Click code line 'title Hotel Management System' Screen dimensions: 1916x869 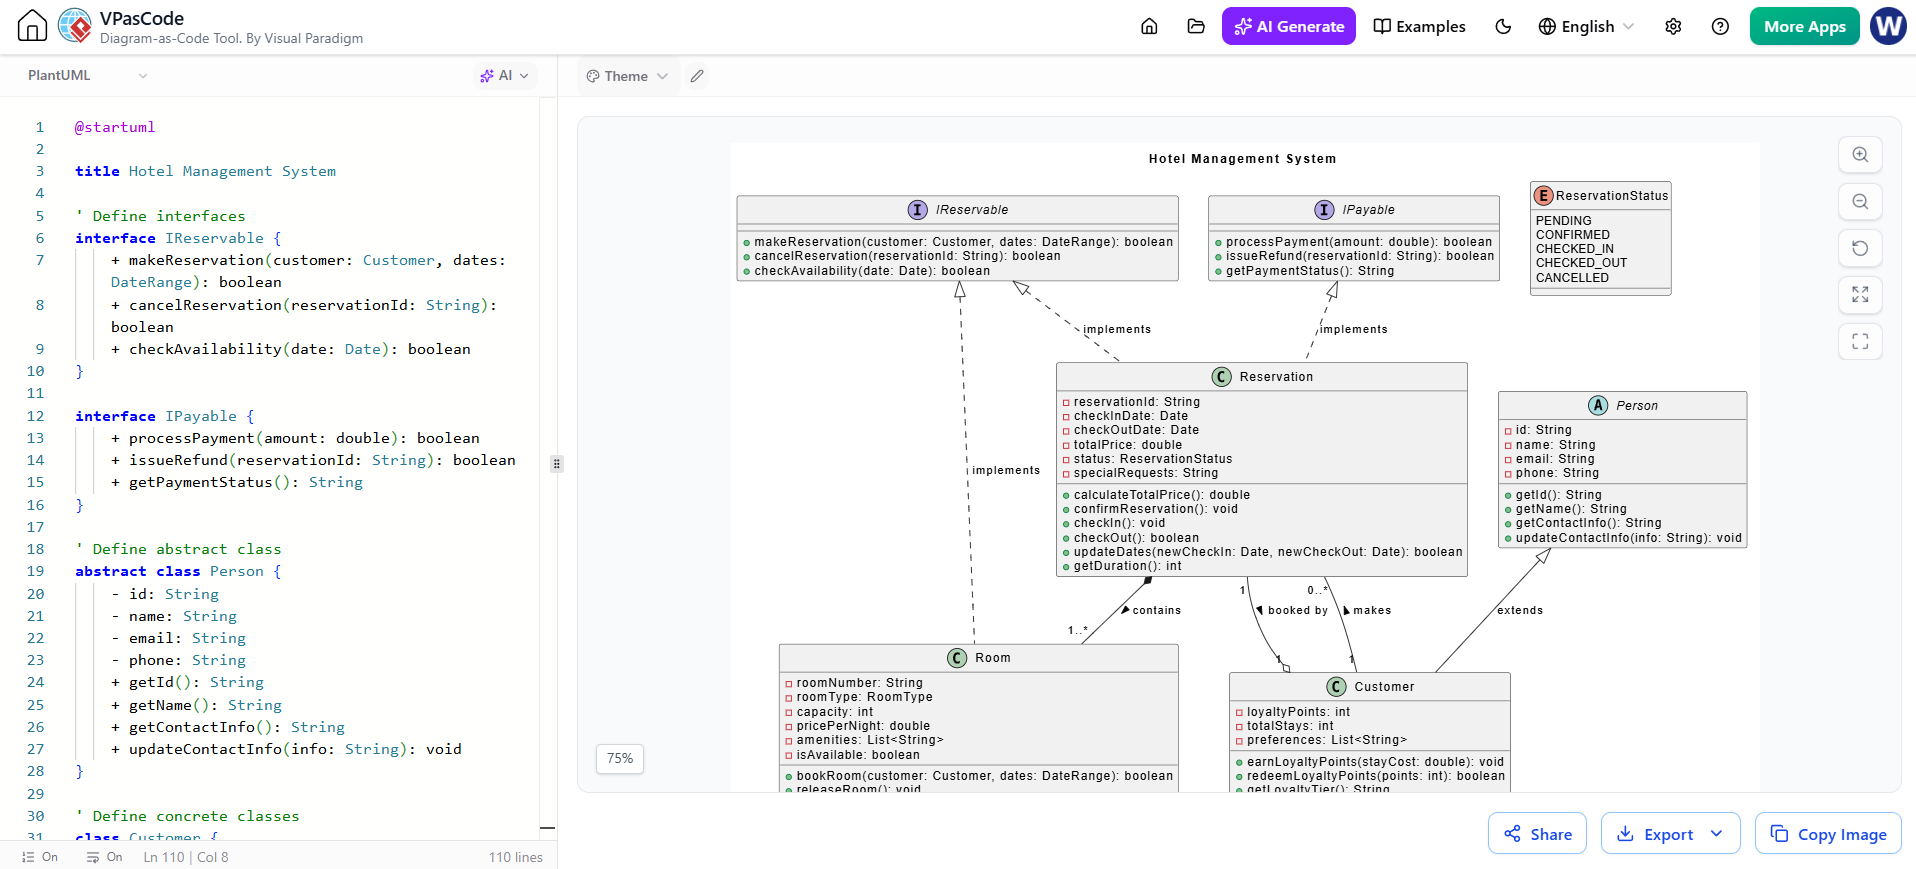[205, 171]
